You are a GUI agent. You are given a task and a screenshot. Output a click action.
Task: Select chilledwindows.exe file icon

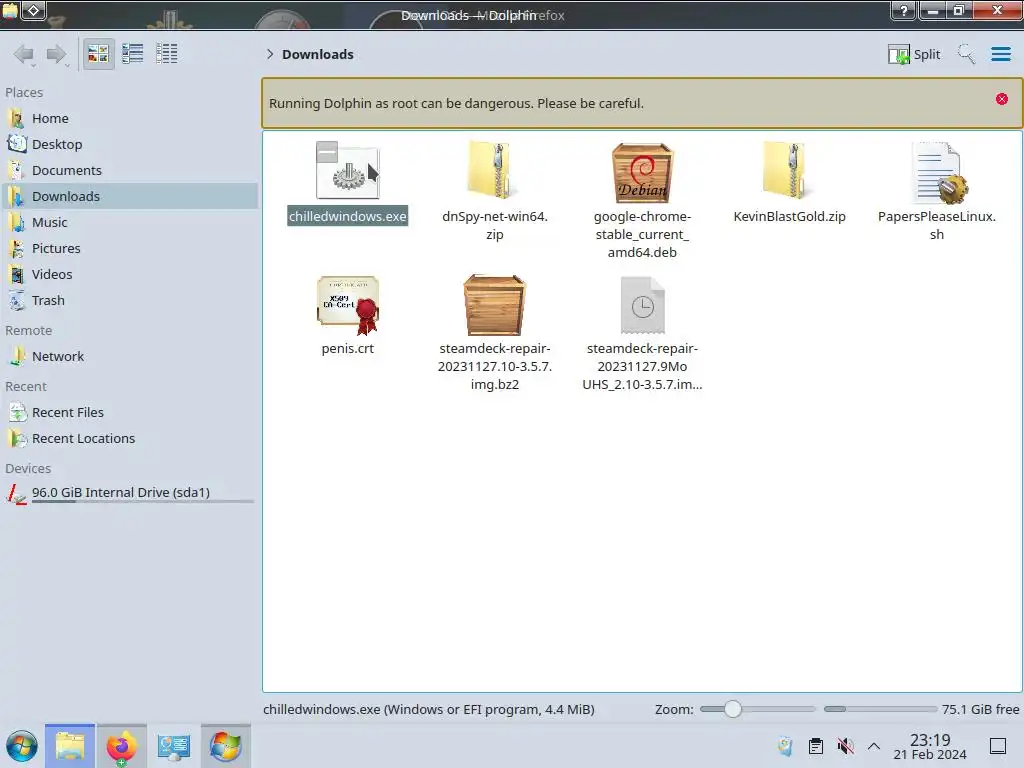click(x=347, y=171)
